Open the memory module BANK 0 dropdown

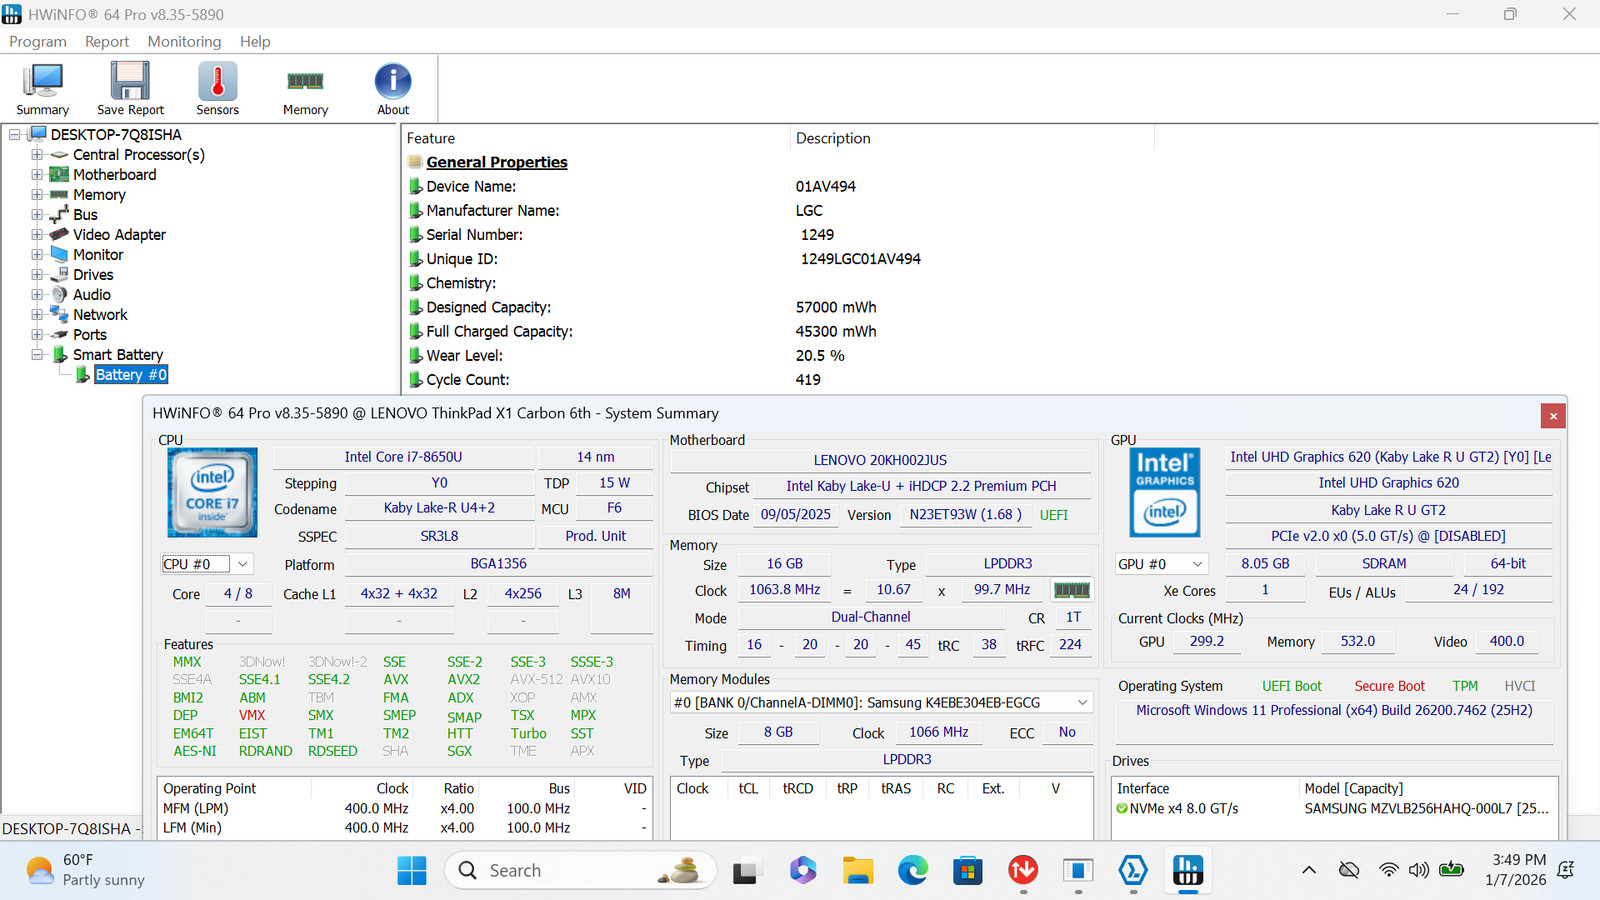[881, 703]
